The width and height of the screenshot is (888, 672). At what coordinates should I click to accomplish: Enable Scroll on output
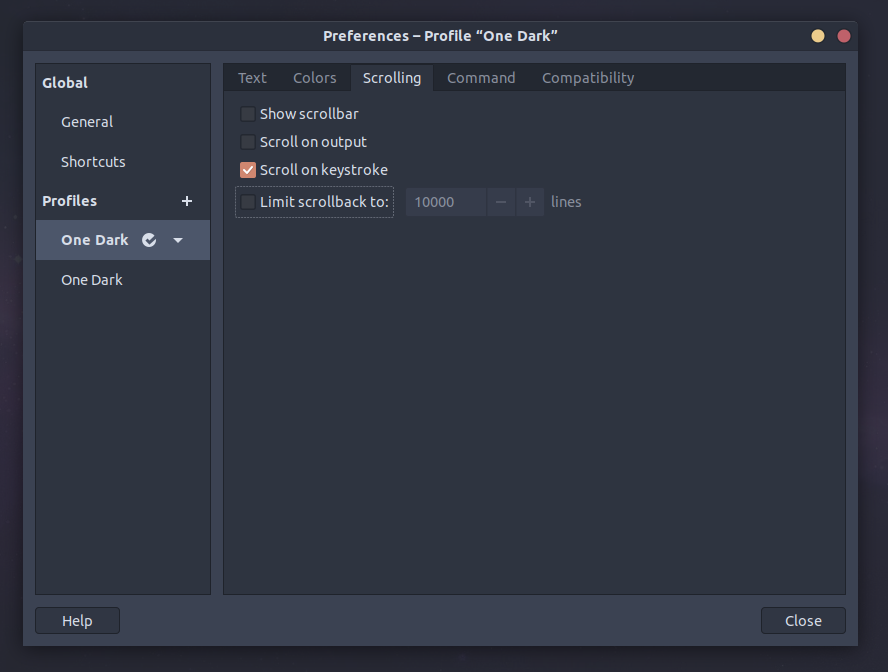[248, 142]
